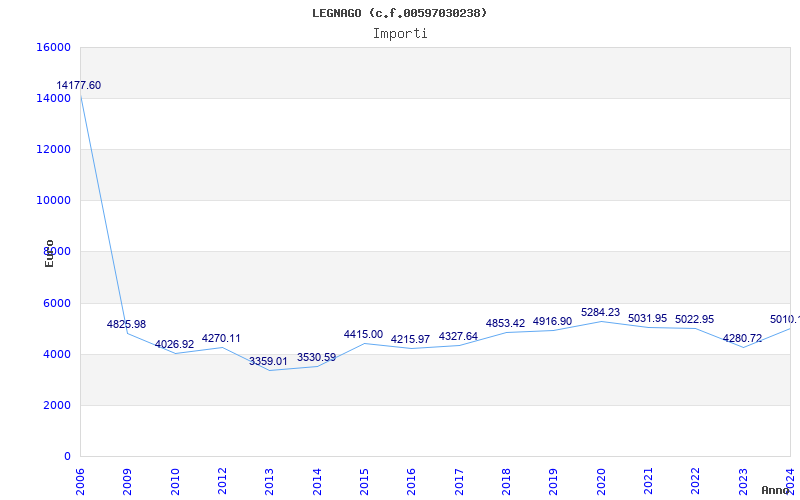
Task: Click the 2015 year axis label
Action: point(364,482)
